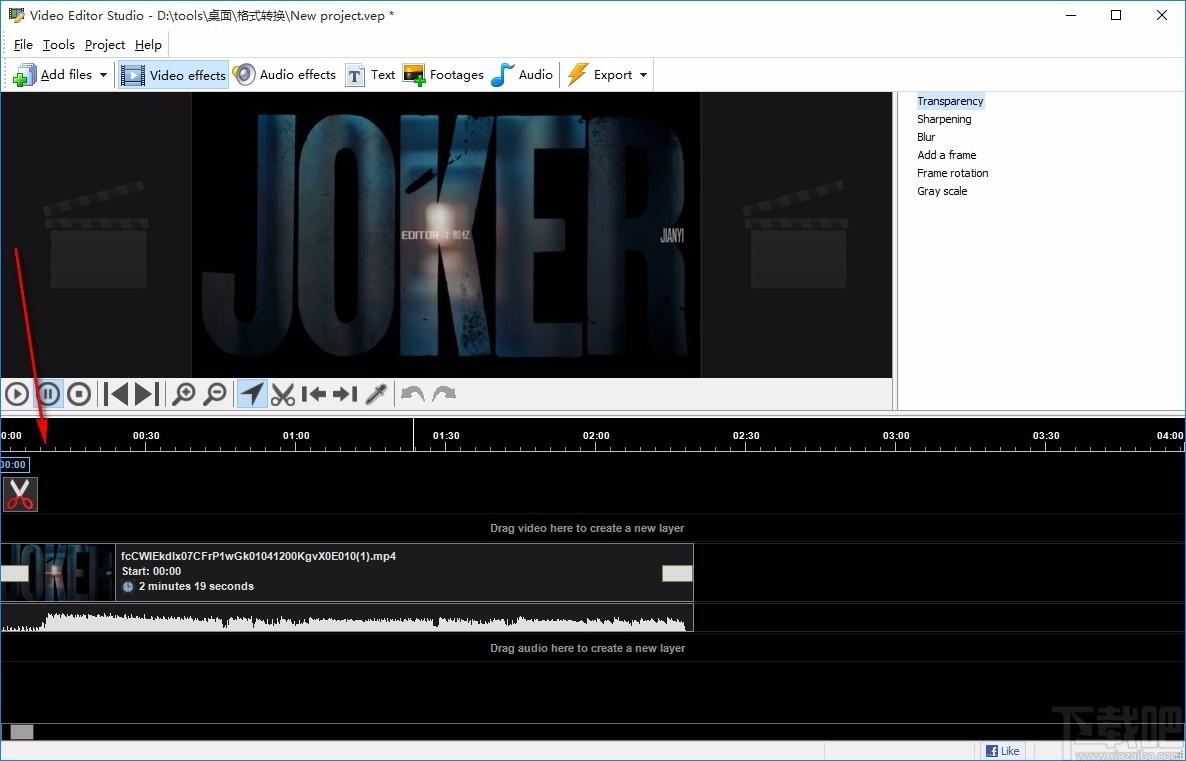Choose the Blur effect from the list

point(926,137)
